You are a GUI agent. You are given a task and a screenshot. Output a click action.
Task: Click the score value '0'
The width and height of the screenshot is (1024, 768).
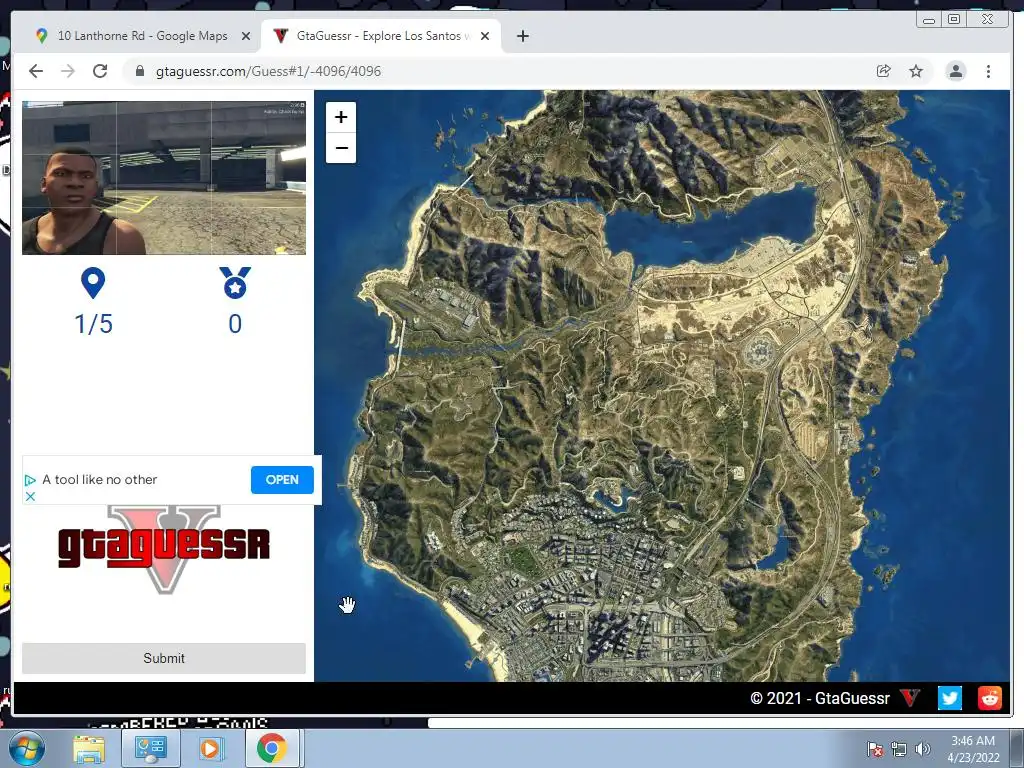[x=235, y=324]
